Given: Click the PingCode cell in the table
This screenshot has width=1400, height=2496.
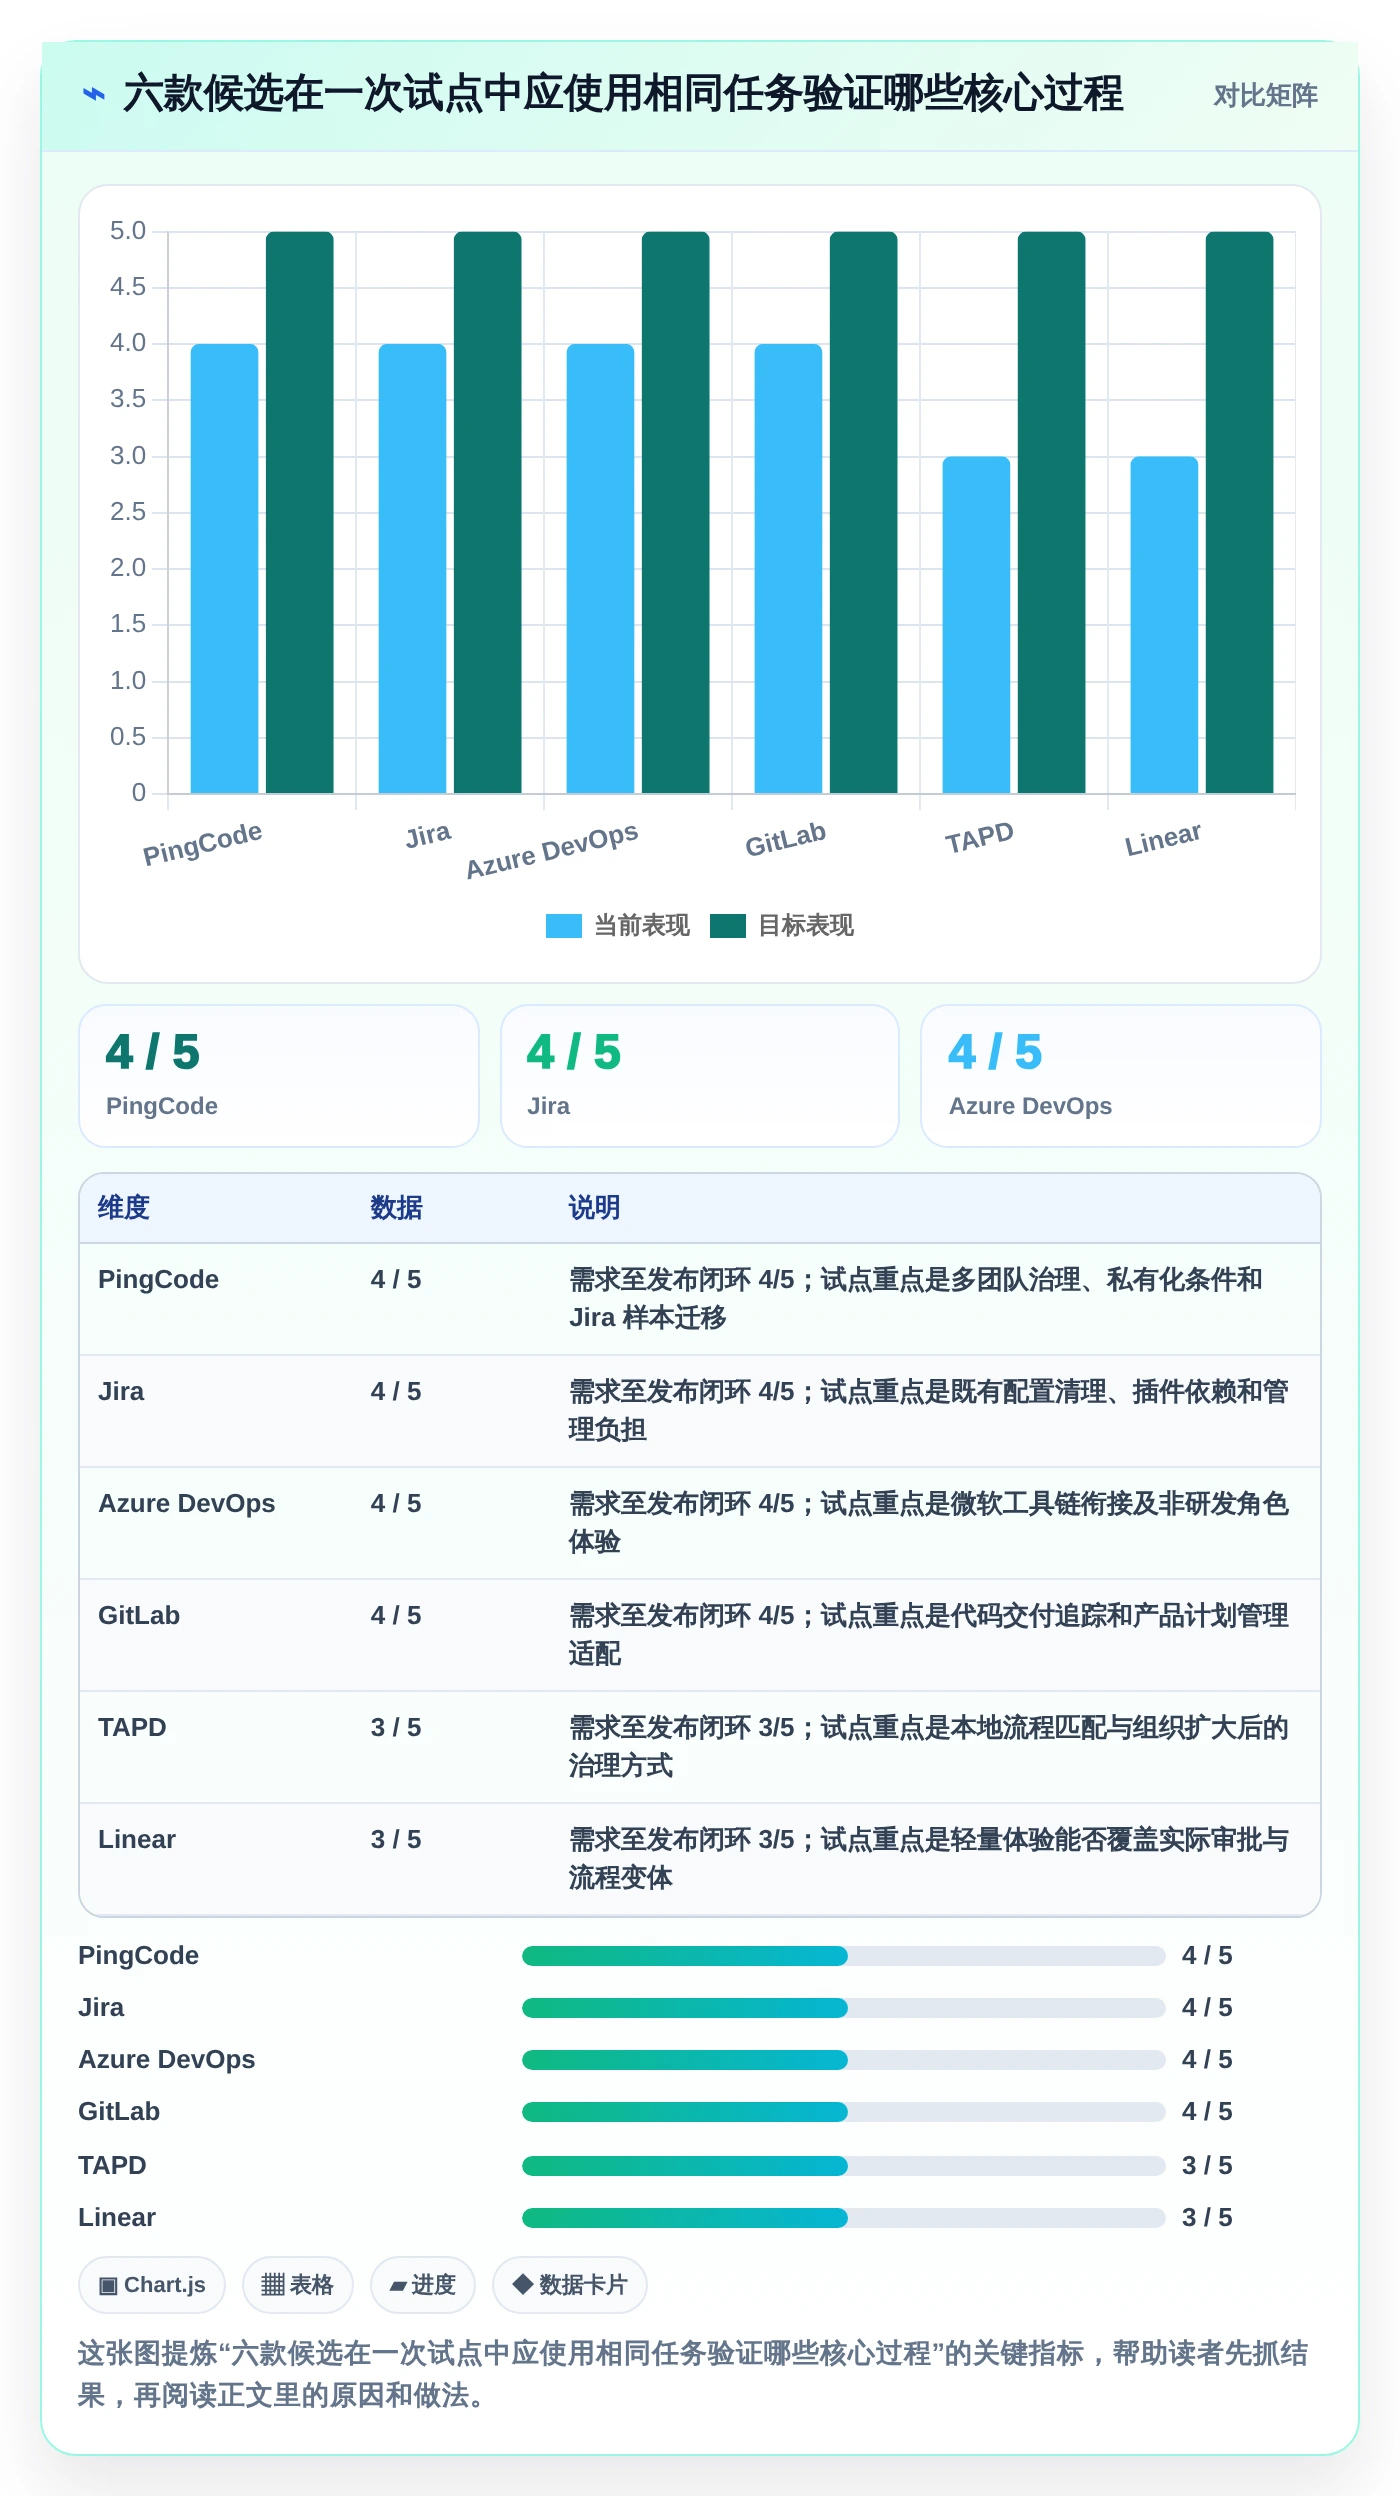Looking at the screenshot, I should 158,1280.
